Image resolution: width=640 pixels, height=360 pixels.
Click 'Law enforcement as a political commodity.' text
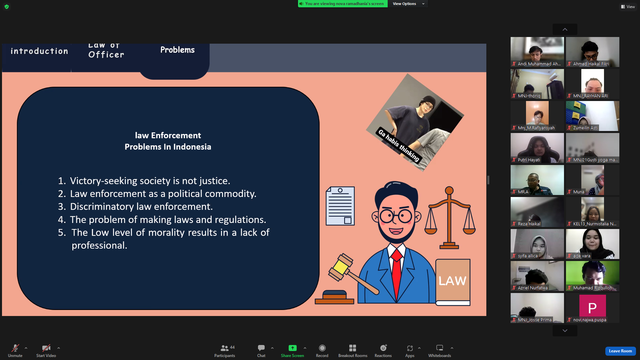click(163, 194)
